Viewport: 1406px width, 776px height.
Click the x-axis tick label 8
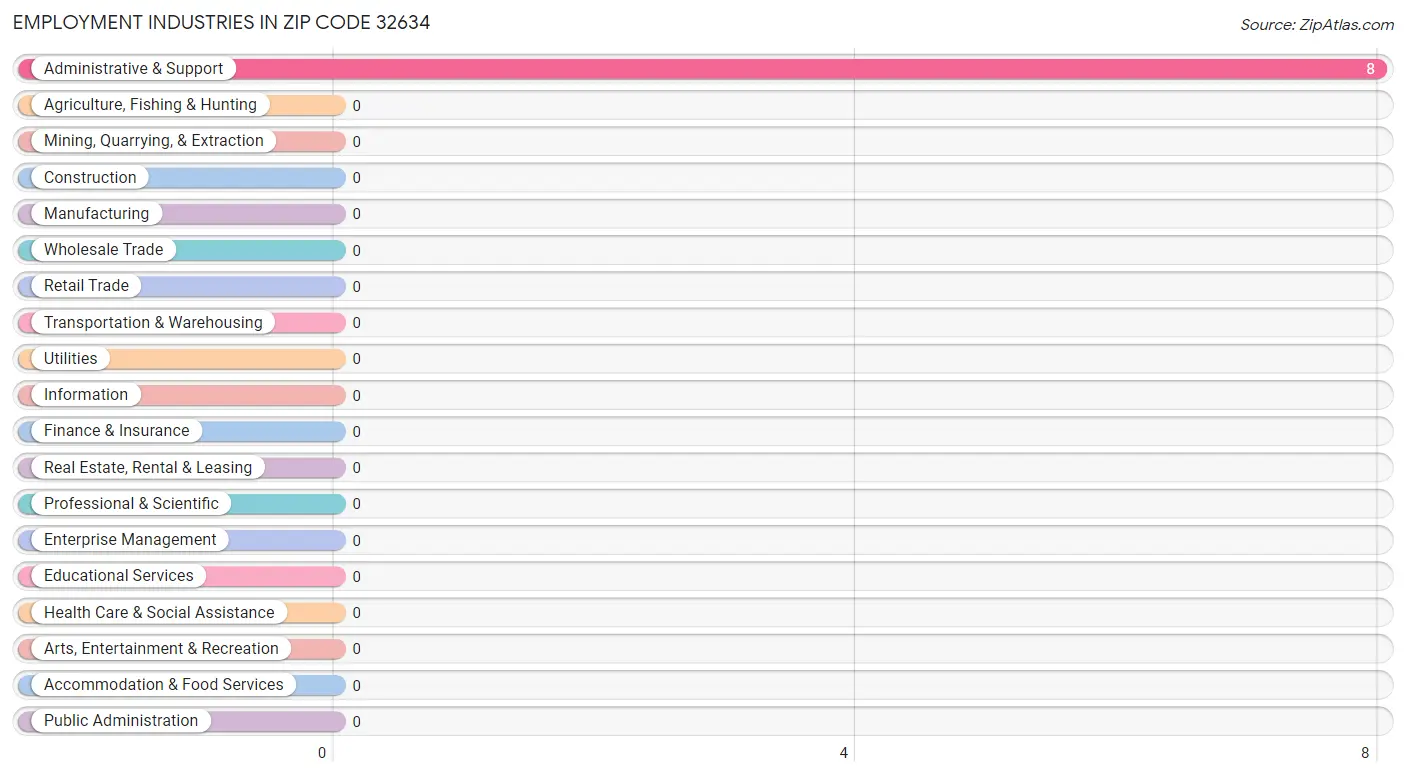(x=1365, y=753)
